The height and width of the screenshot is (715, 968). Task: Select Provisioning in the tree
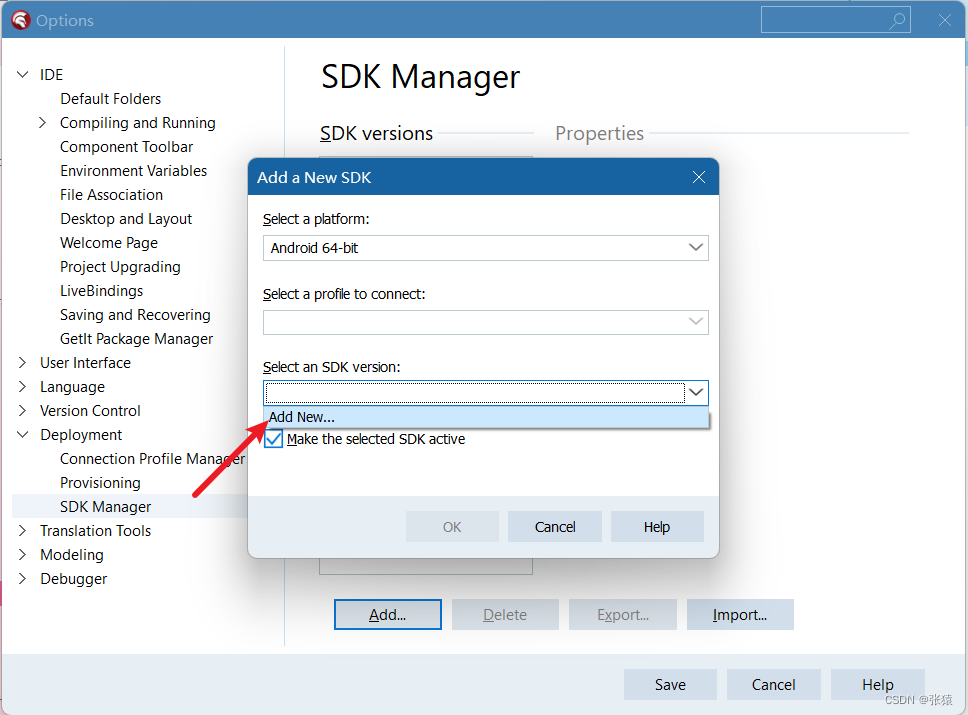(x=101, y=483)
